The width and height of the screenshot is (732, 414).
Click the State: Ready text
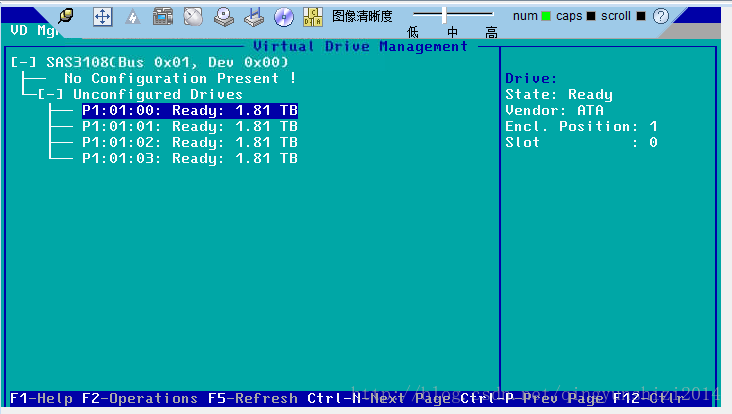[559, 94]
